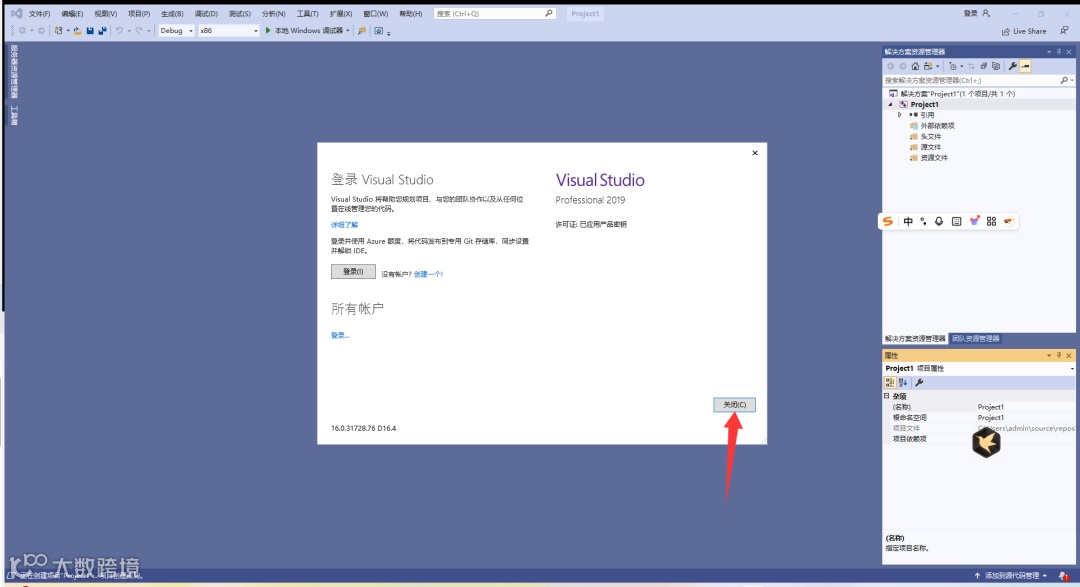
Task: Click the Save icon in toolbar
Action: click(x=90, y=30)
